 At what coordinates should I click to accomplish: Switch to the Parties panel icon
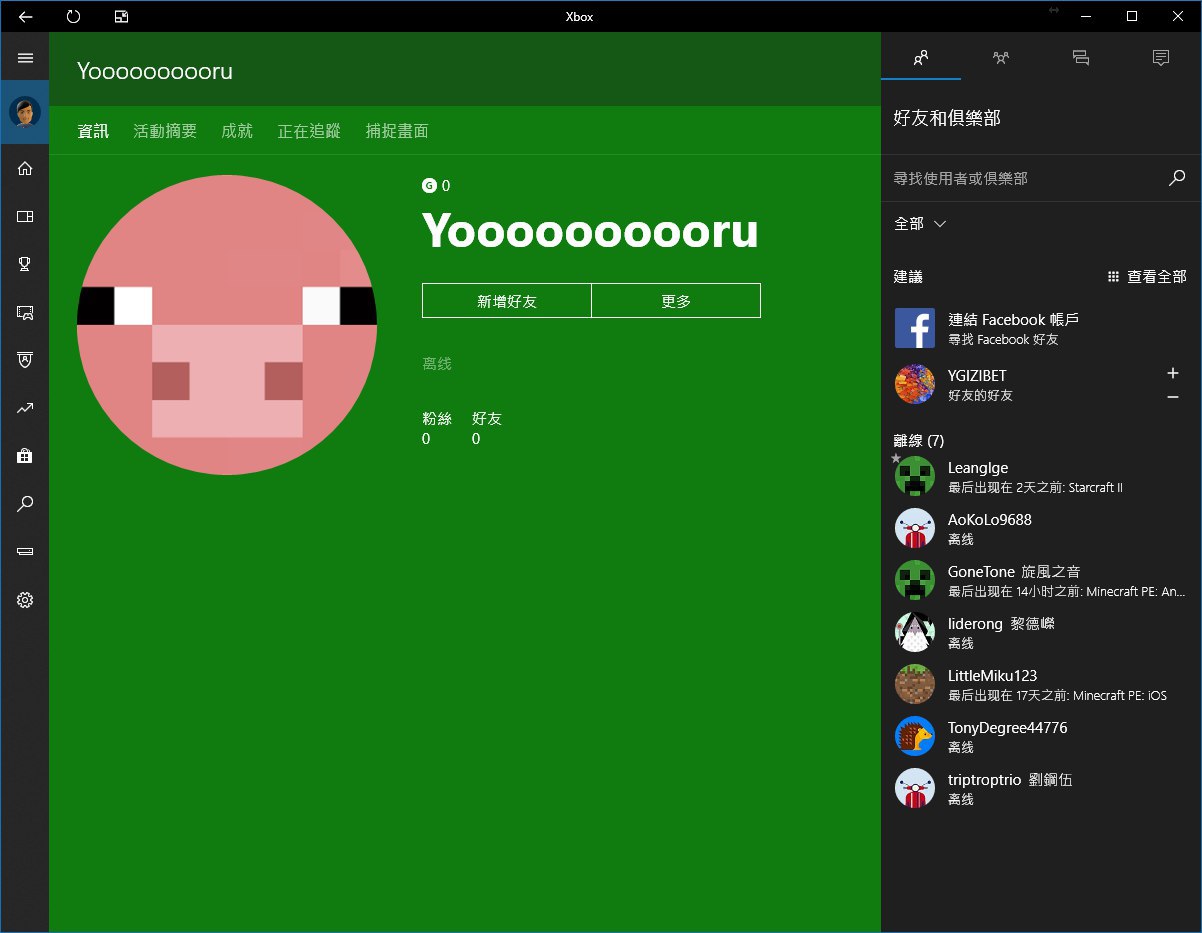(1000, 58)
